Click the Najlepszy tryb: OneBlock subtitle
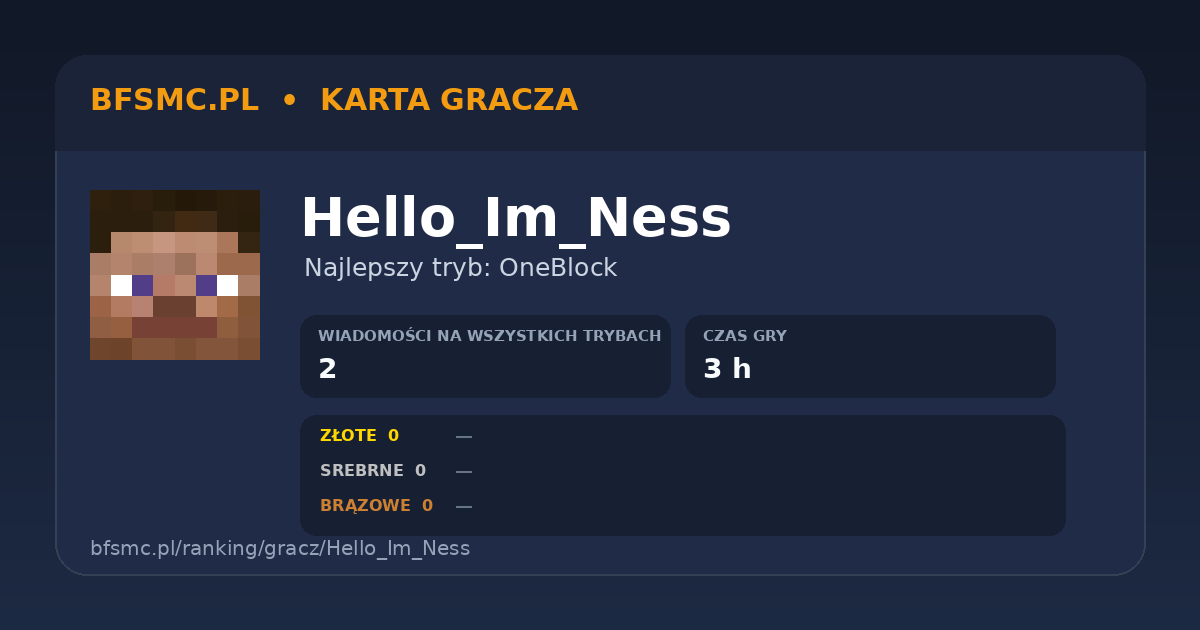The width and height of the screenshot is (1200, 630). (461, 268)
